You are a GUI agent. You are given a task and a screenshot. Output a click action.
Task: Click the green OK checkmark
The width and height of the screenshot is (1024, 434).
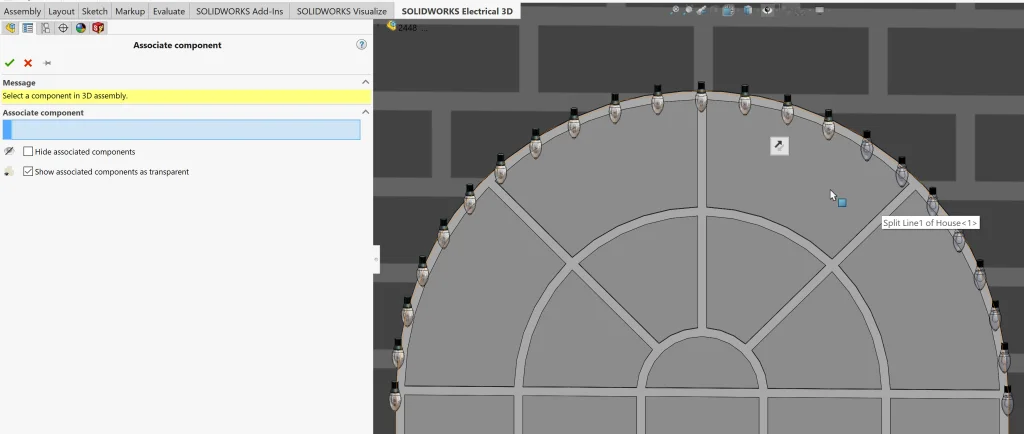point(10,63)
